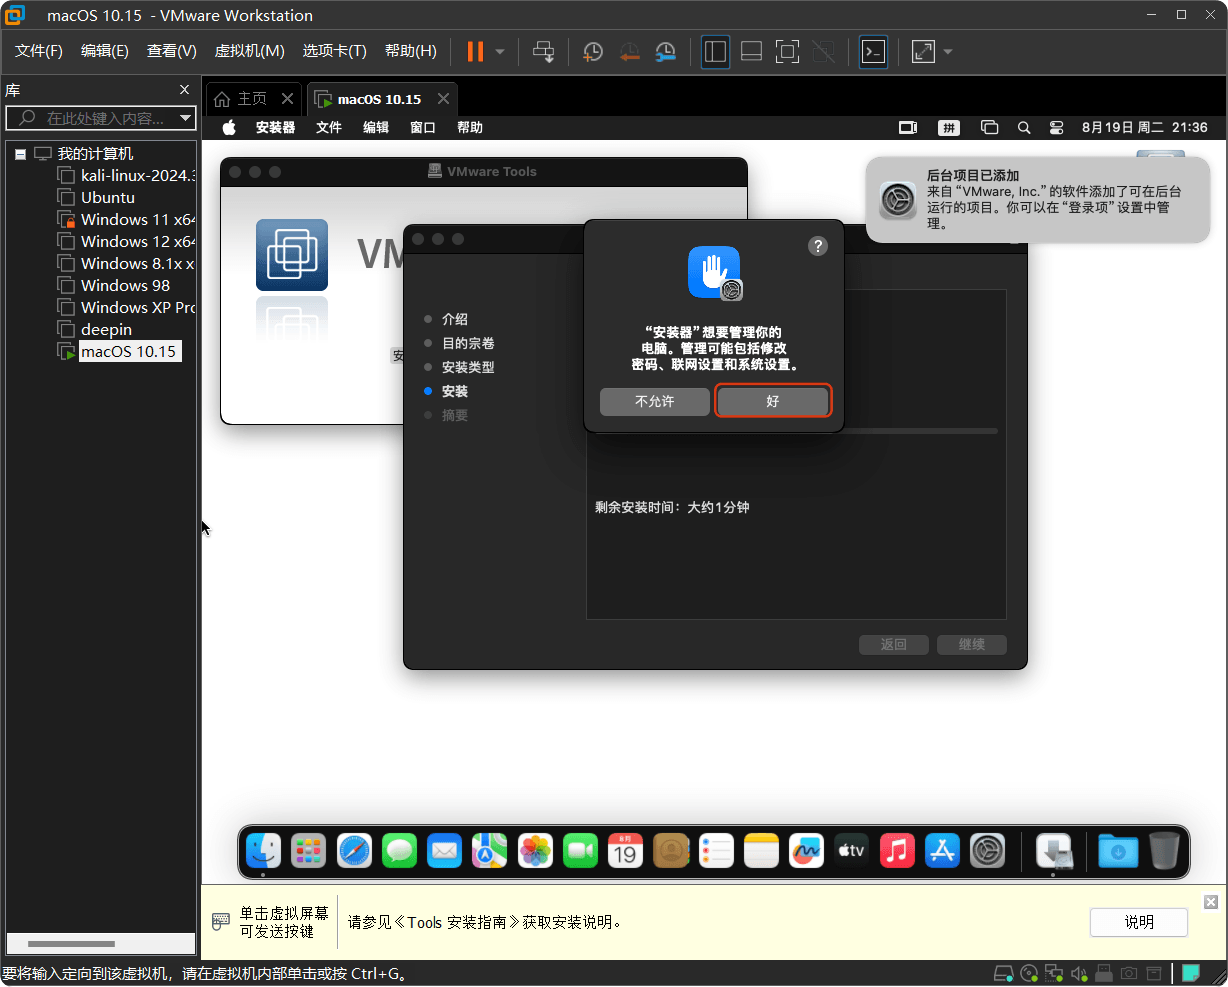Click the send Ctrl+Alt+Del toolbar icon

543,51
